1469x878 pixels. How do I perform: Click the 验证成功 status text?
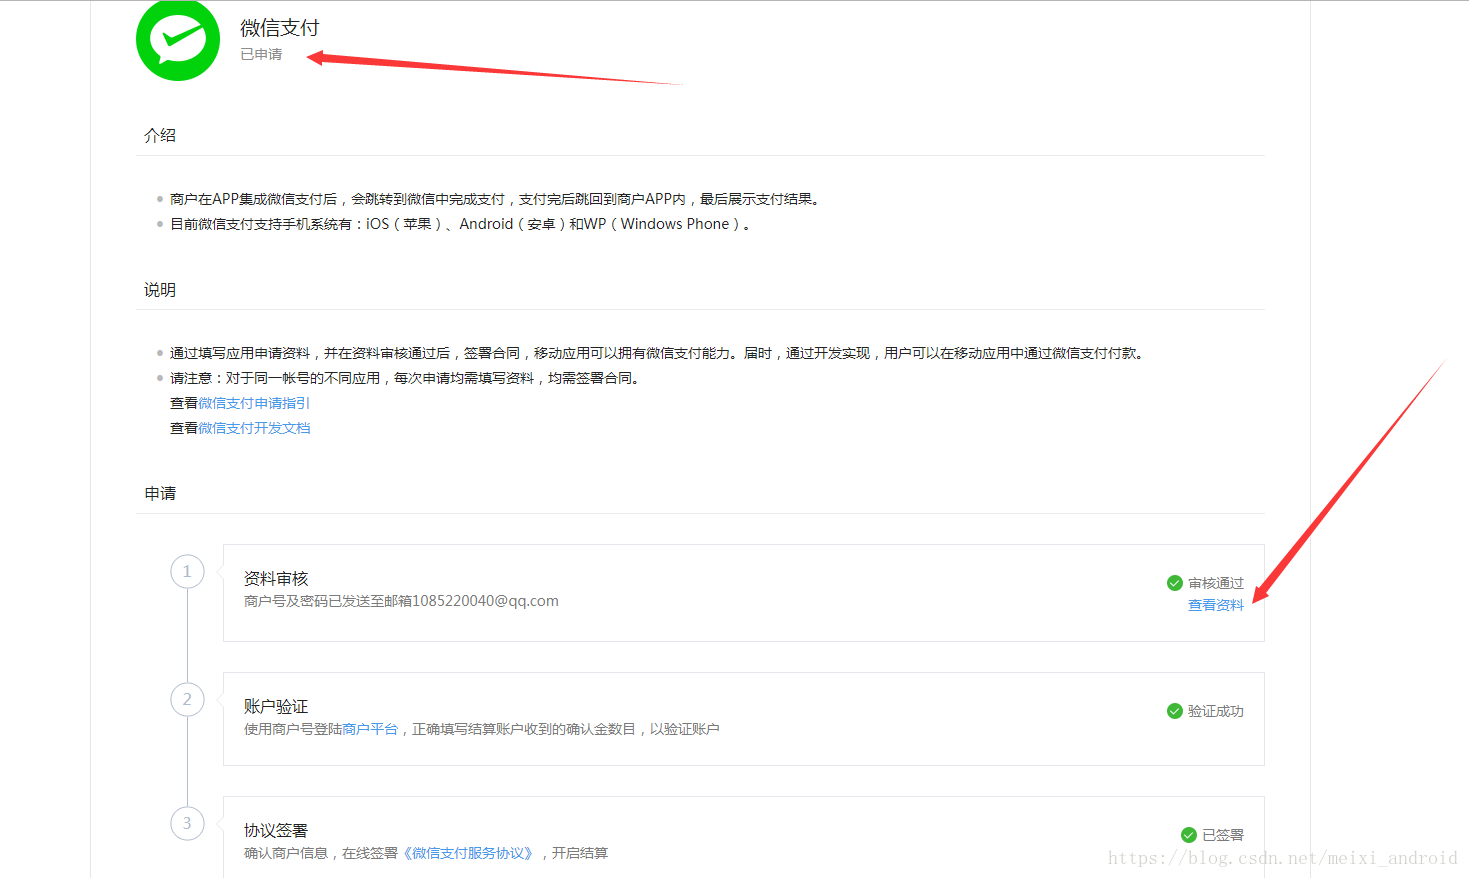[1216, 711]
